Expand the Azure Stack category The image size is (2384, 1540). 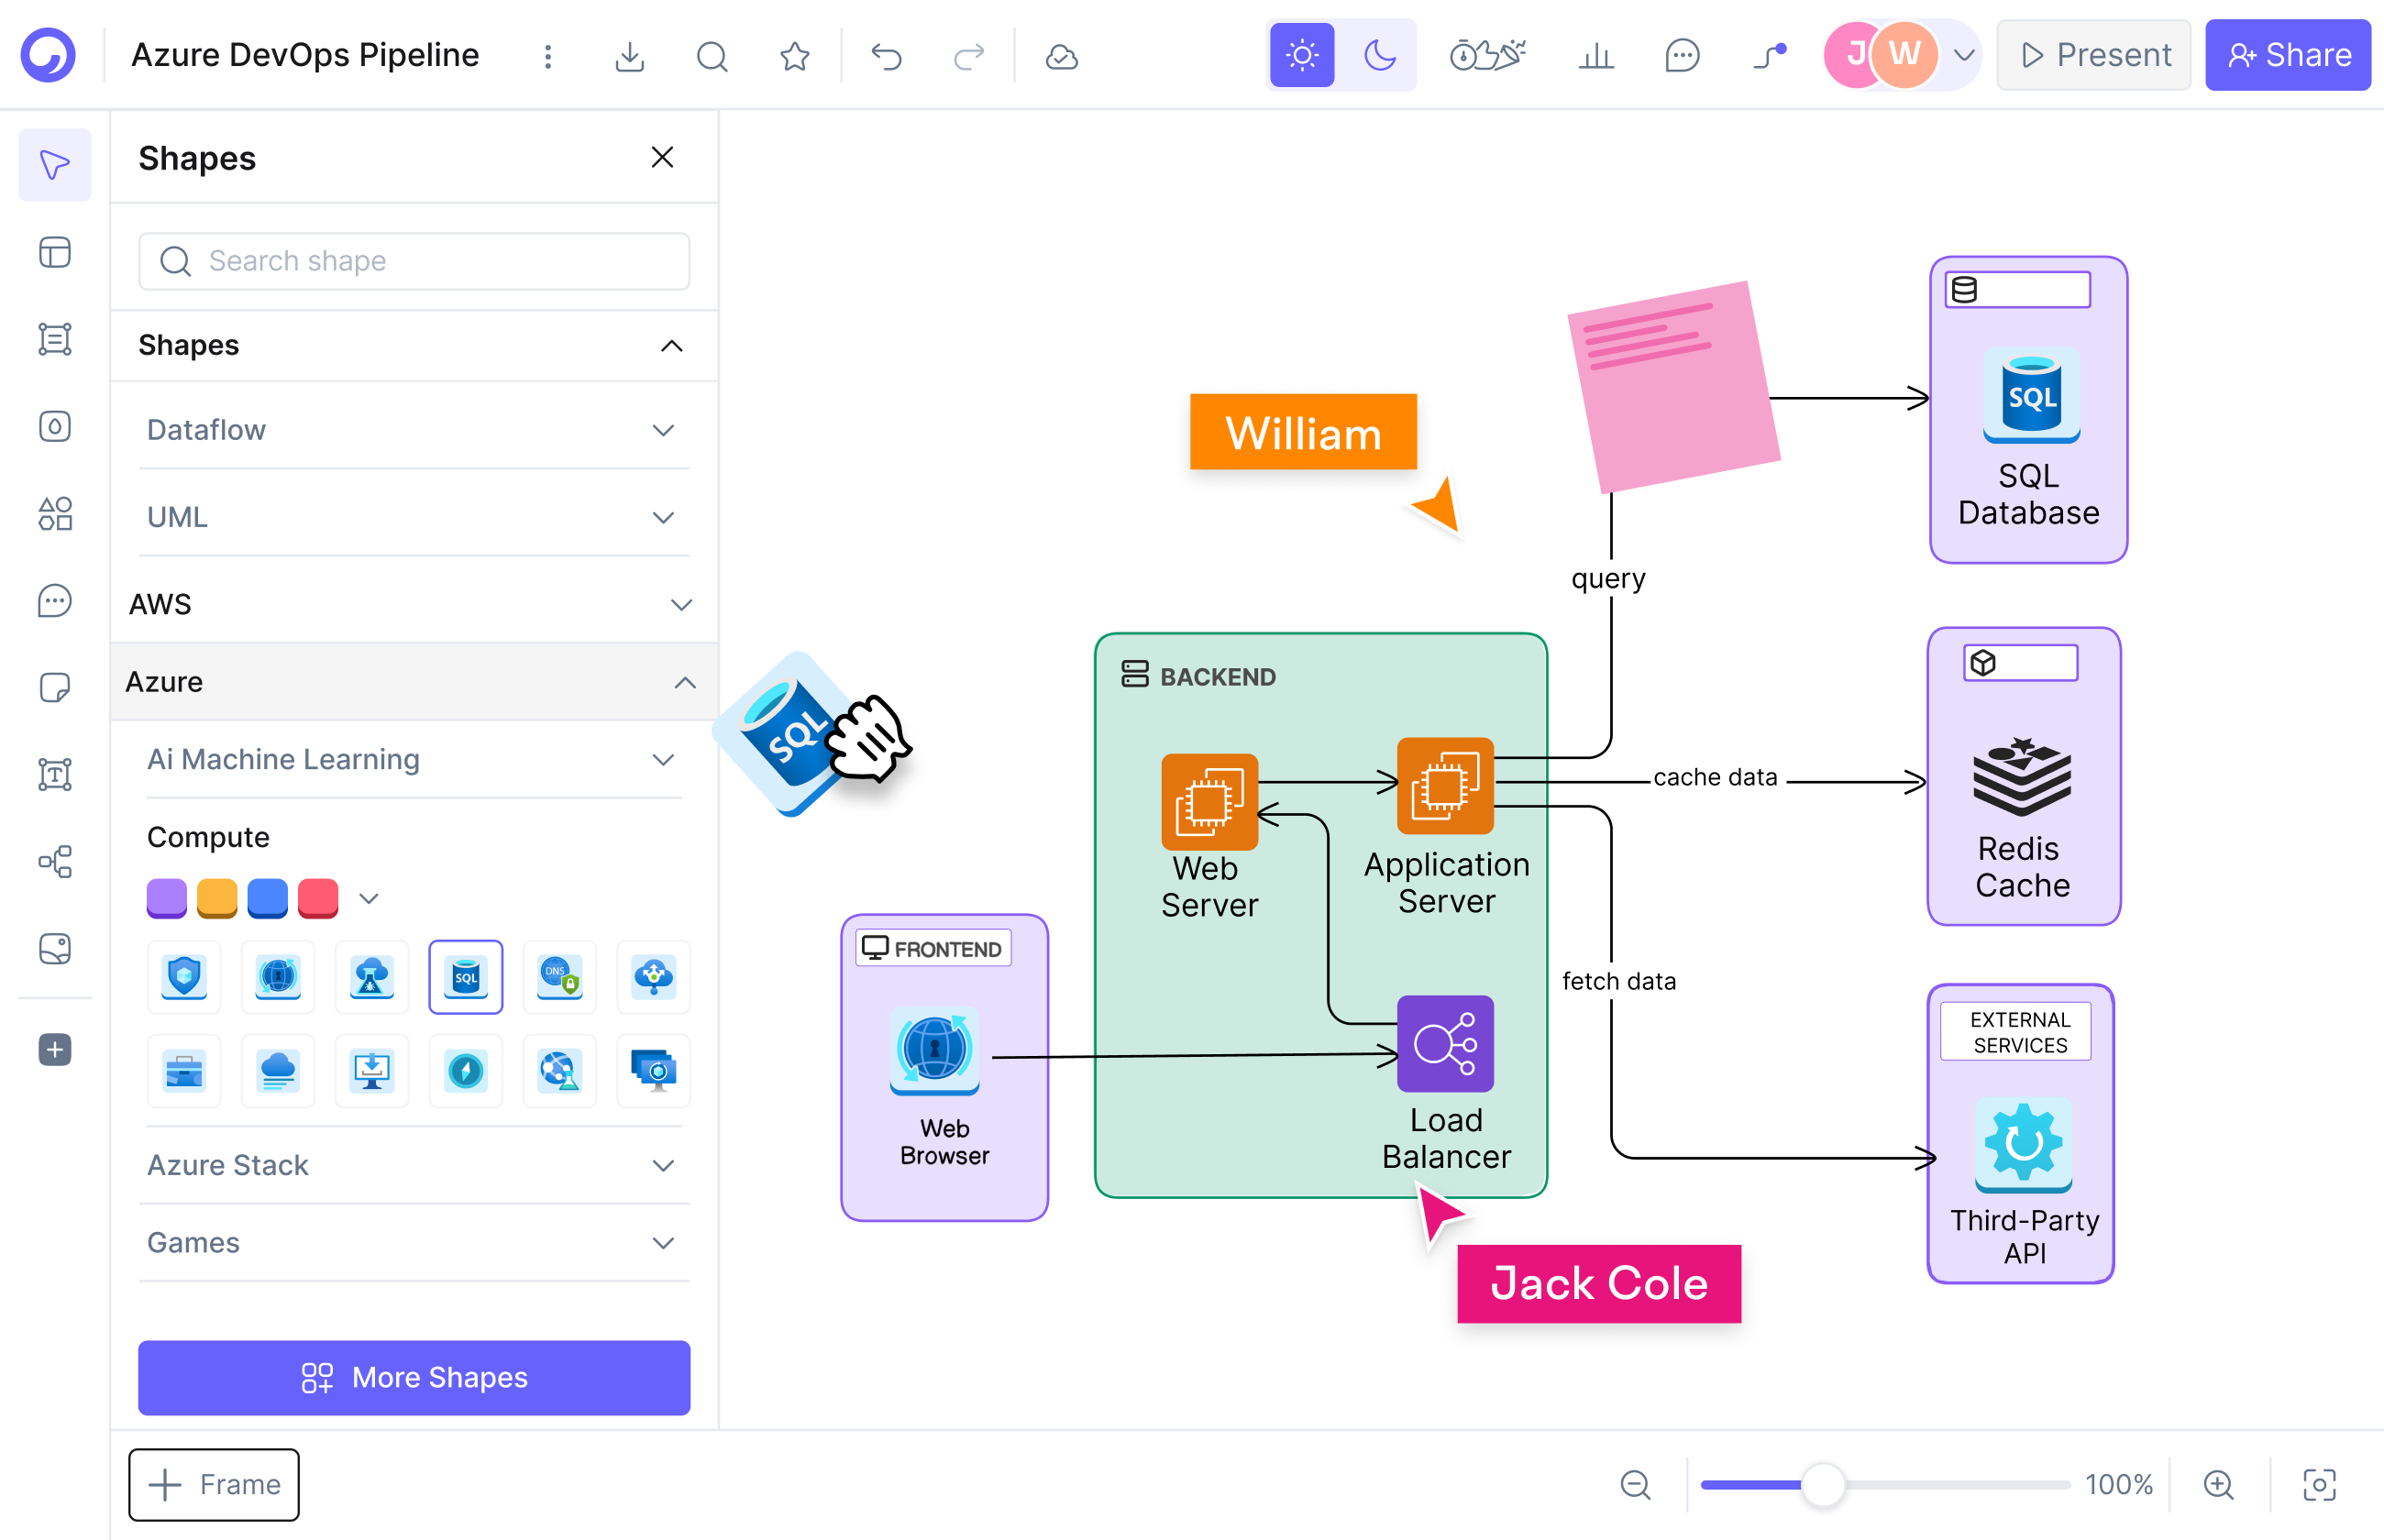[414, 1165]
